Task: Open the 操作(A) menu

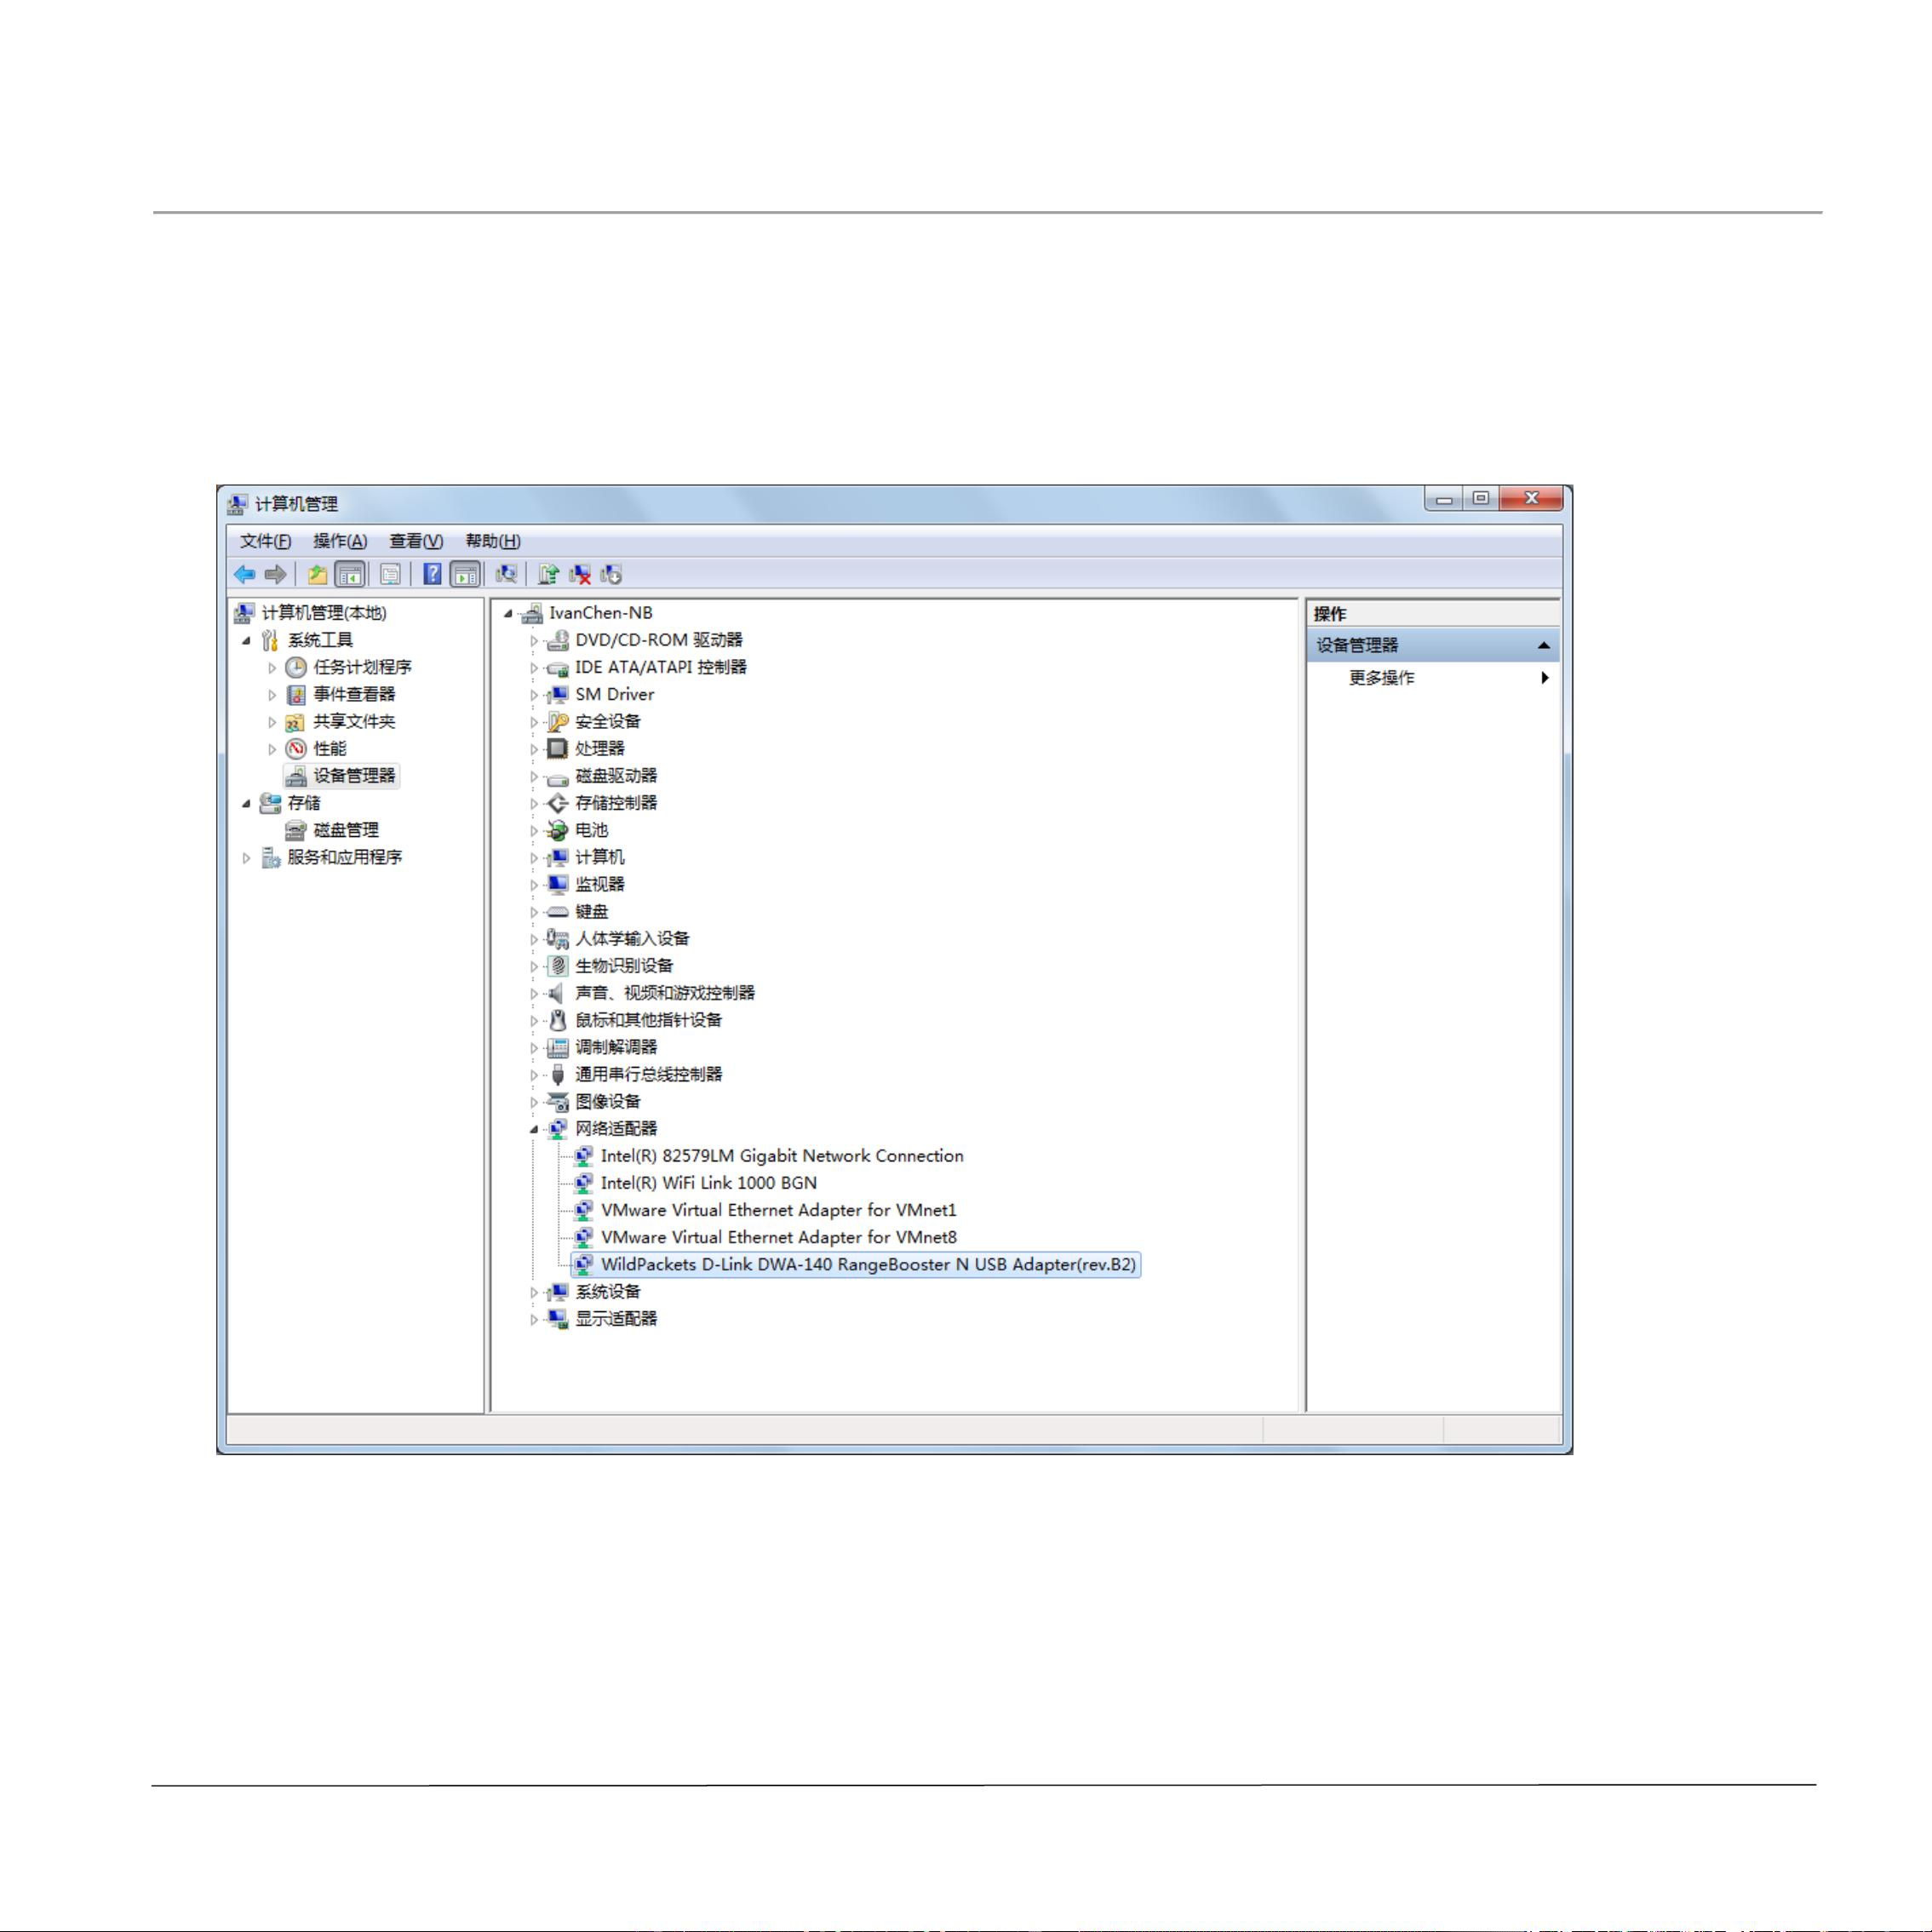Action: pyautogui.click(x=340, y=541)
